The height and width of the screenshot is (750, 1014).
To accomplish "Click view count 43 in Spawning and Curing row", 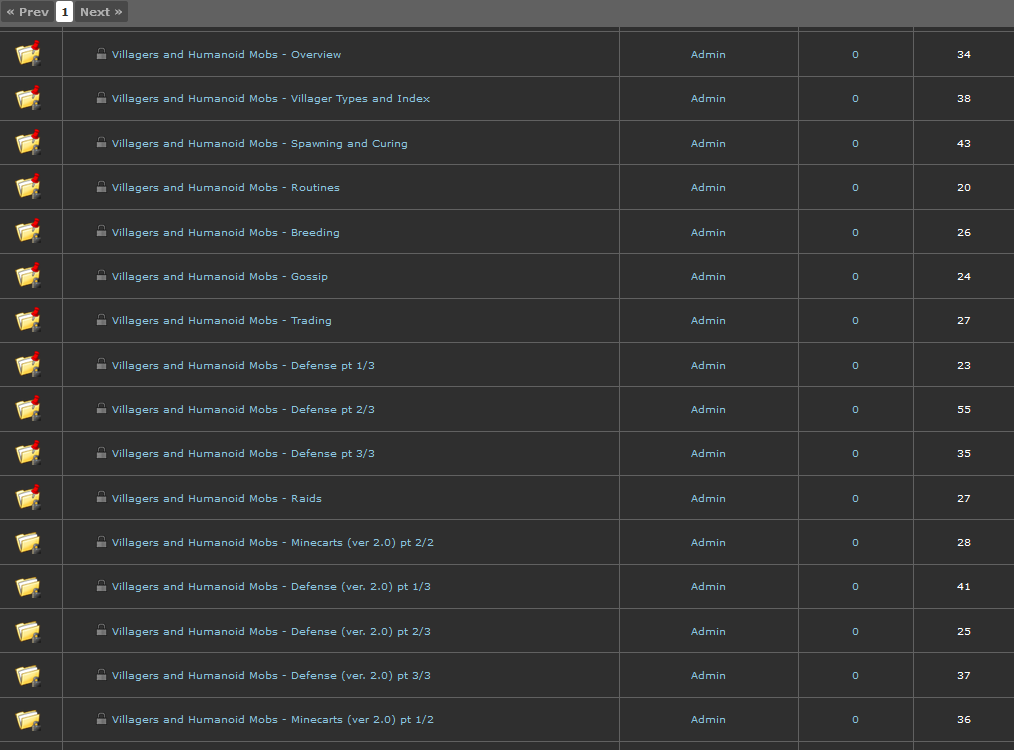I will tap(964, 144).
